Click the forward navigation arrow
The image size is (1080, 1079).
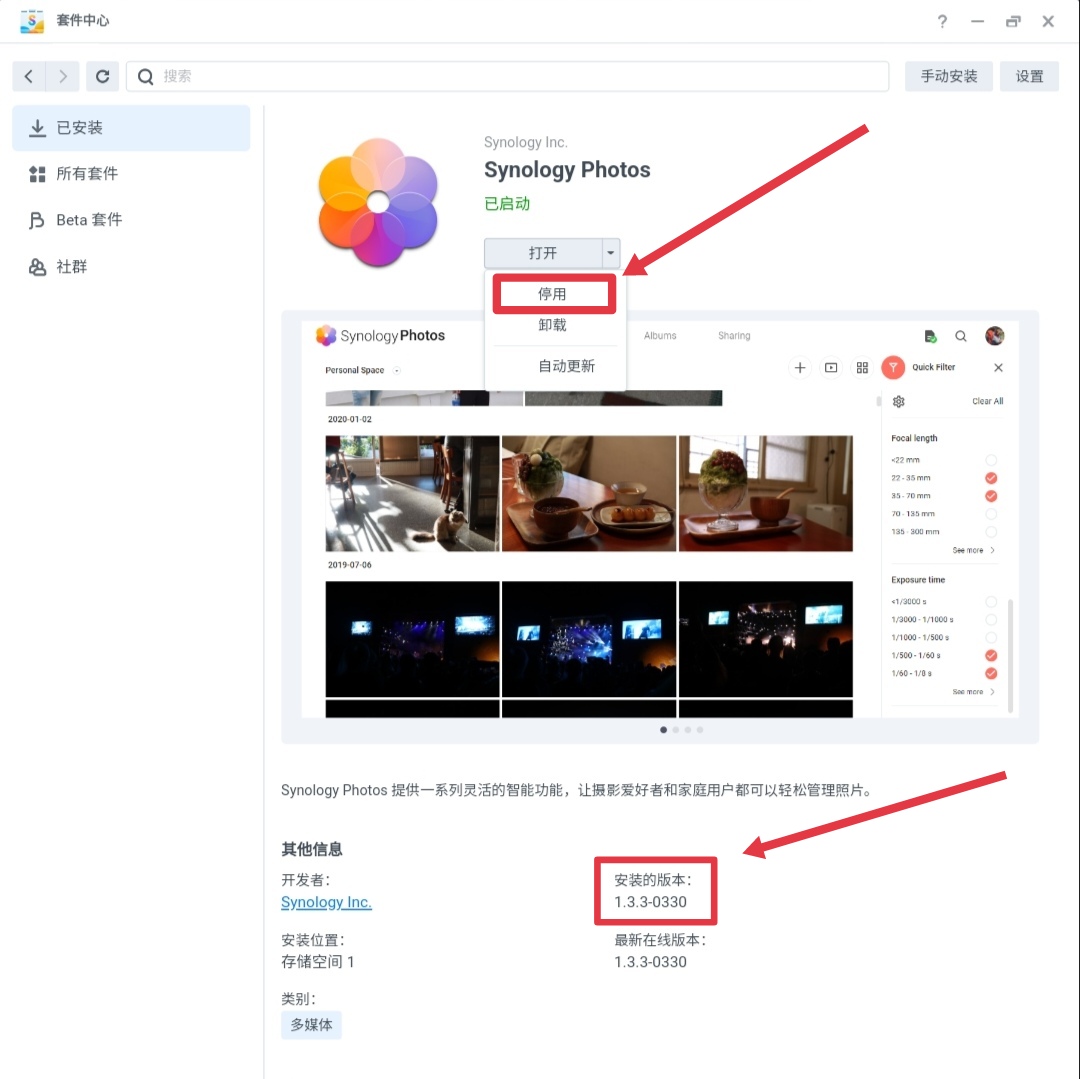pos(63,76)
